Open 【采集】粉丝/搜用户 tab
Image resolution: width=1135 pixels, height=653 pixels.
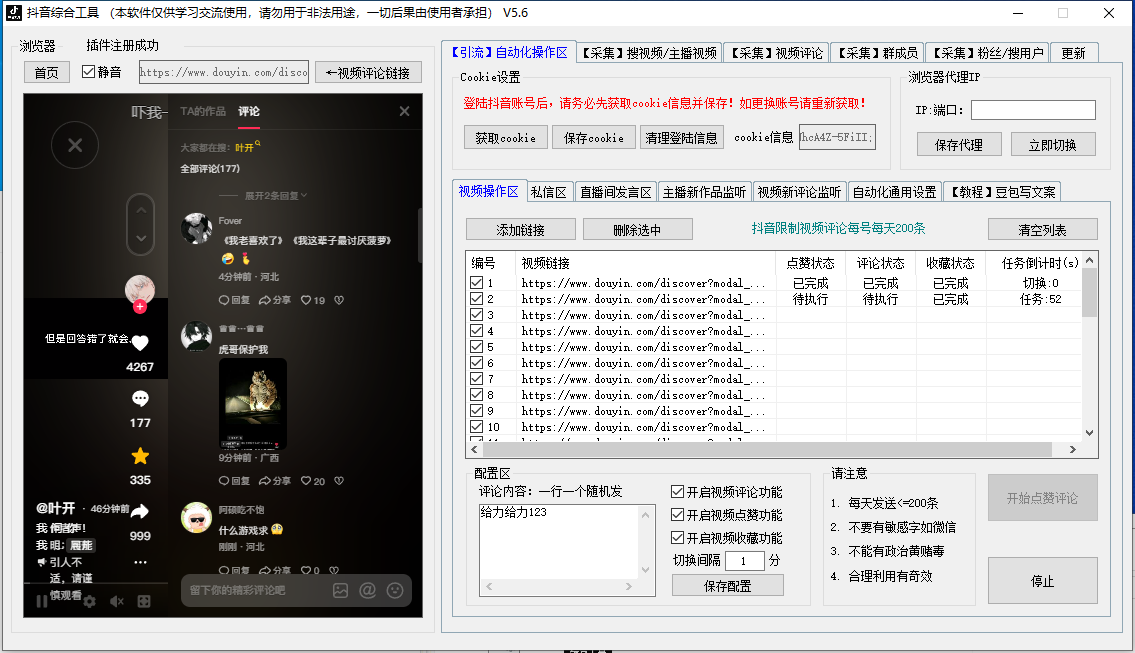[x=988, y=53]
